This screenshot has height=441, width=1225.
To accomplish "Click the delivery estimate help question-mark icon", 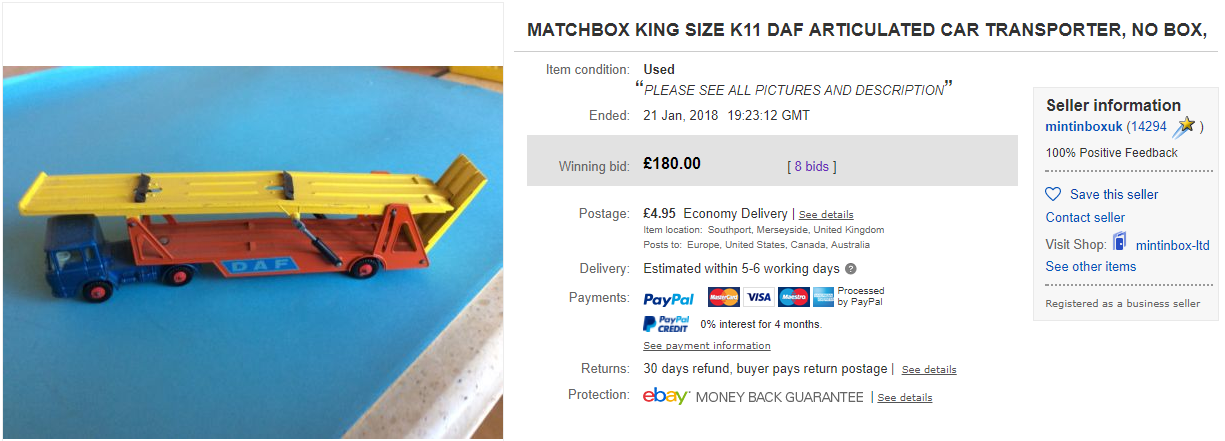I will (x=851, y=269).
